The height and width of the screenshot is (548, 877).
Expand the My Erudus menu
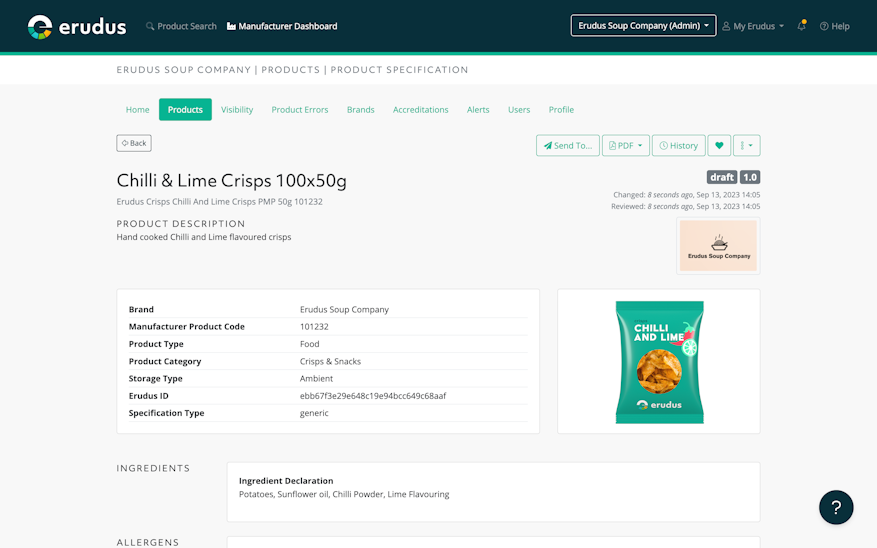point(753,26)
